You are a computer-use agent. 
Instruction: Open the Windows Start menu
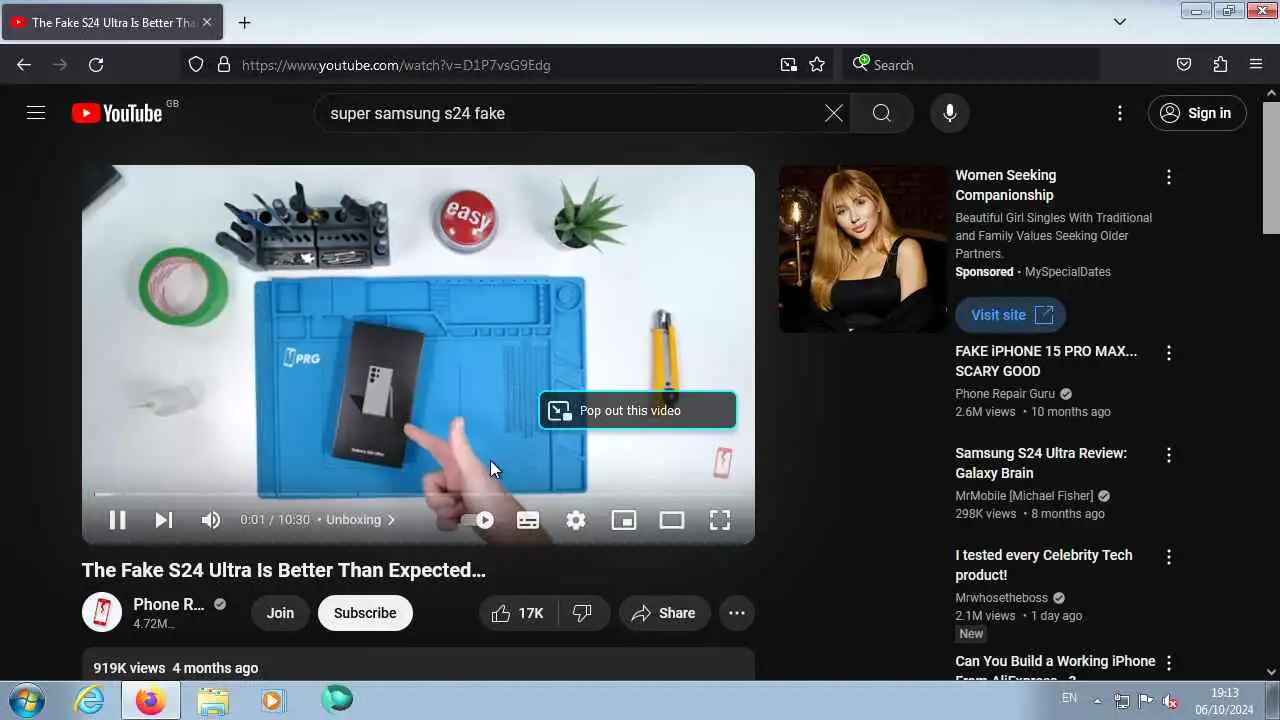26,700
